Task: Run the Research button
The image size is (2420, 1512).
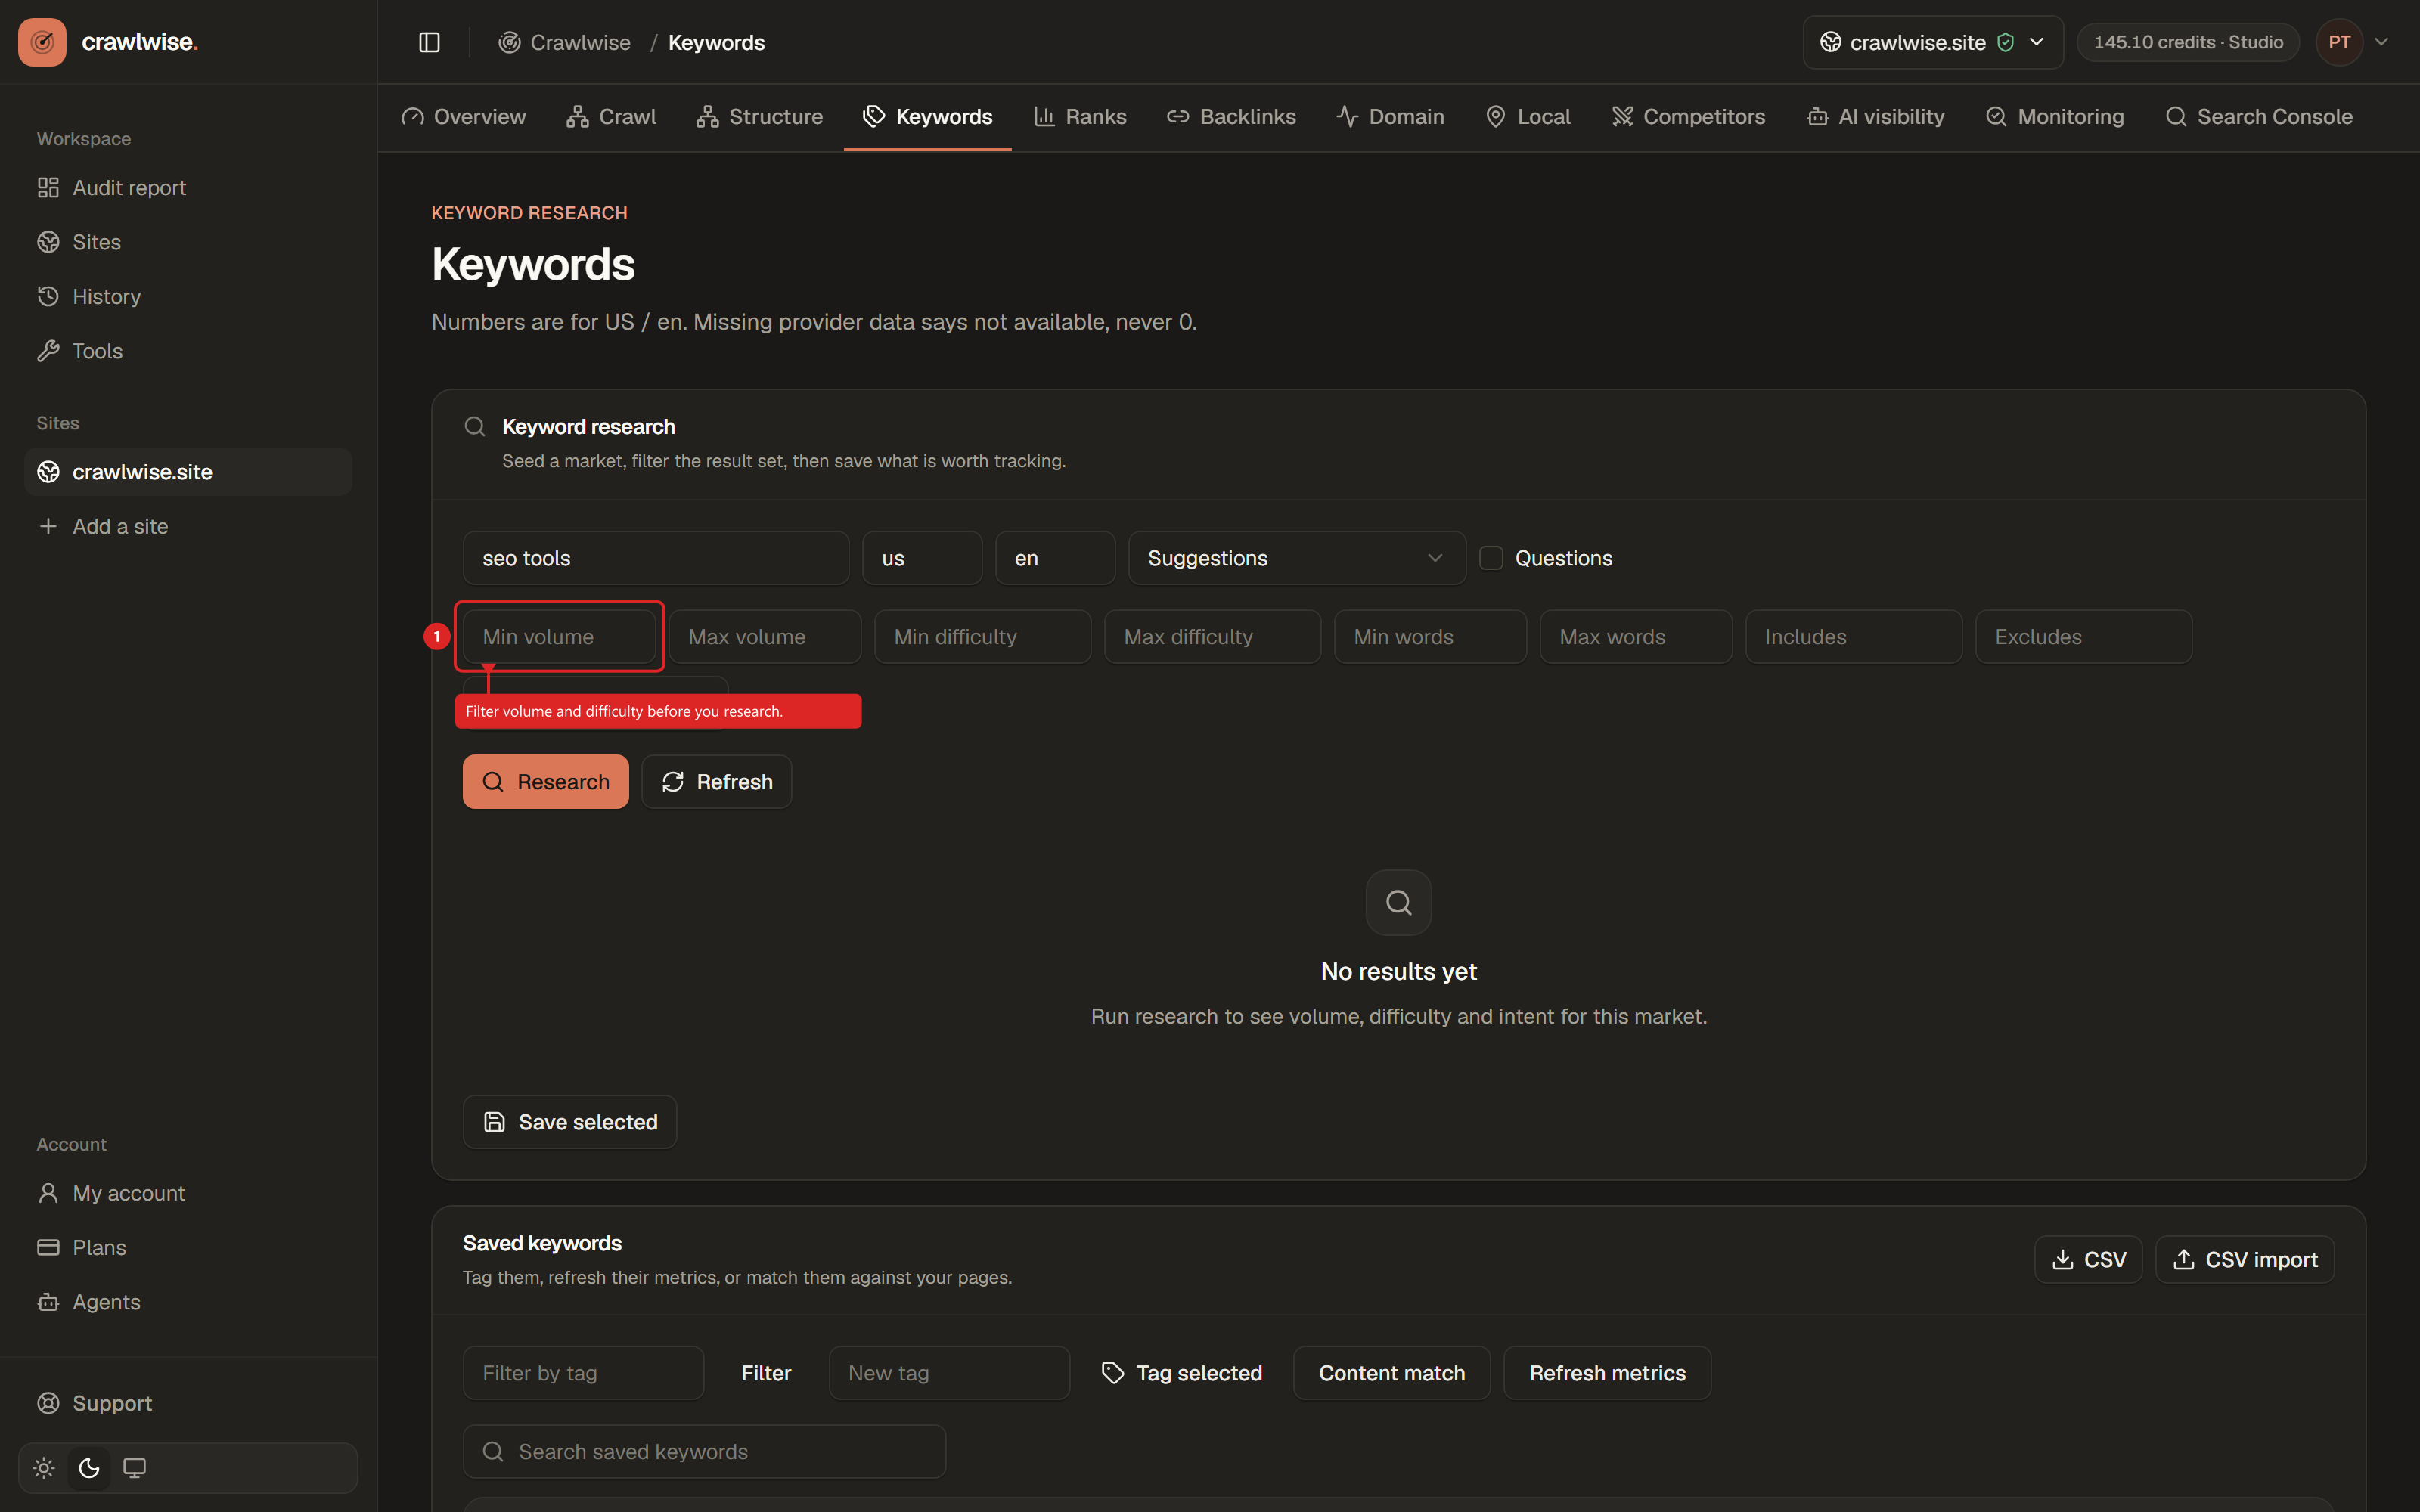Action: pos(546,782)
